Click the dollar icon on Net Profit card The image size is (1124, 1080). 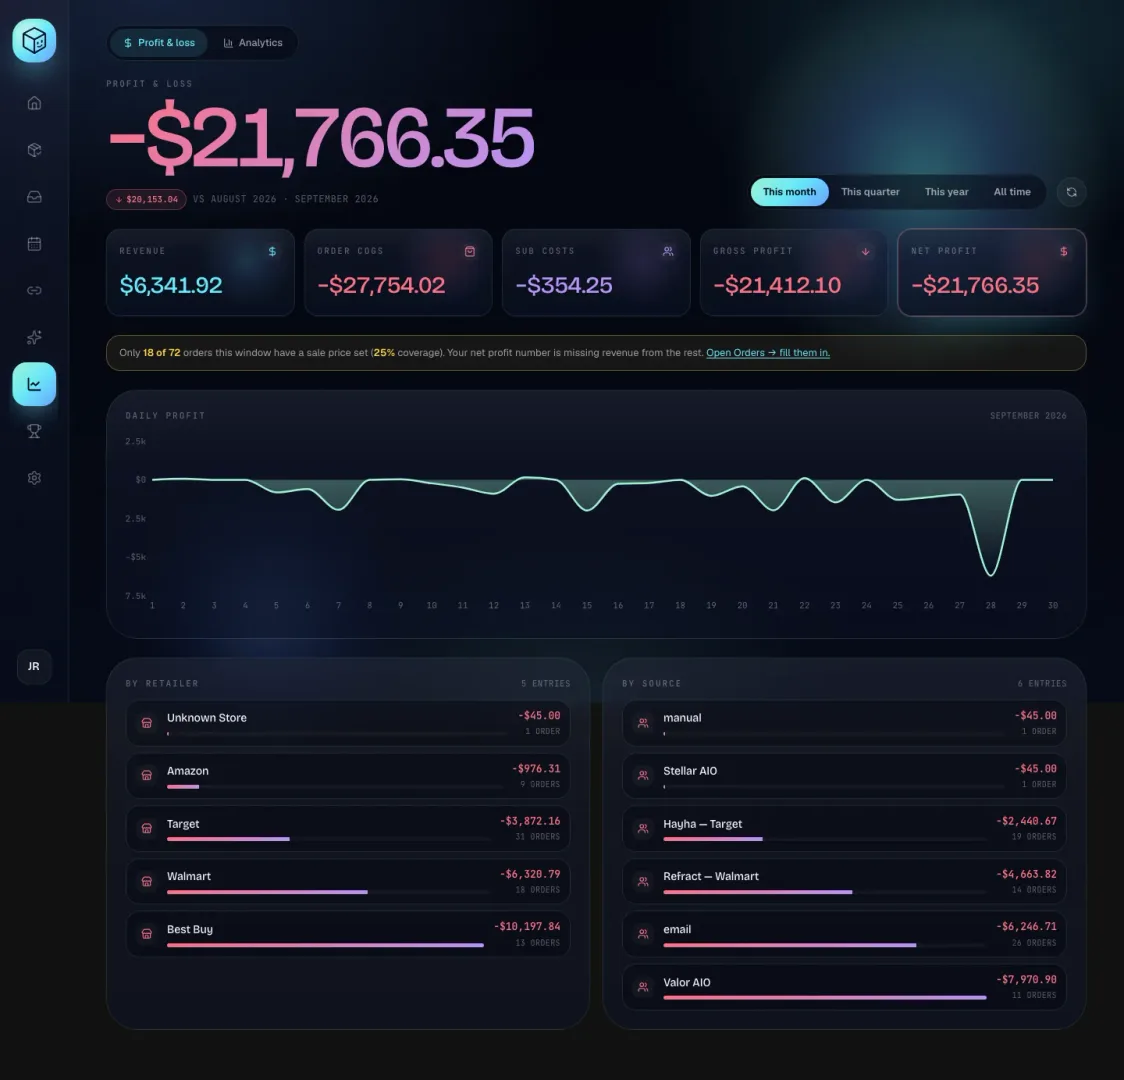pos(1064,252)
